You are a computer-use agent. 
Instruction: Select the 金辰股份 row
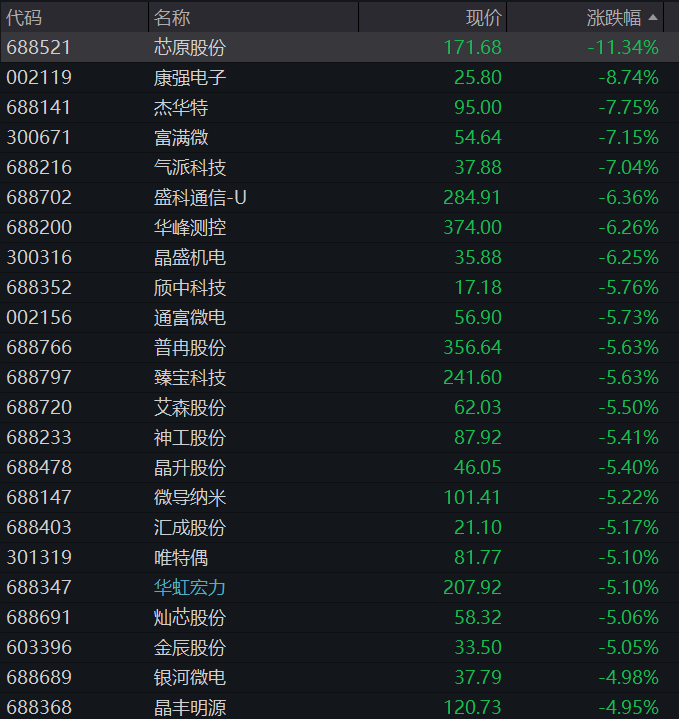point(339,647)
